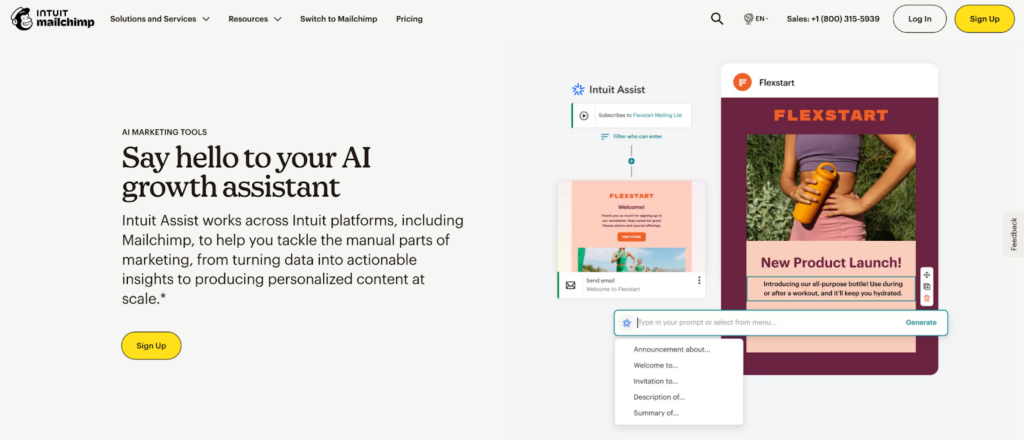Click the envelope icon beside Send email
The height and width of the screenshot is (440, 1024).
click(x=571, y=285)
